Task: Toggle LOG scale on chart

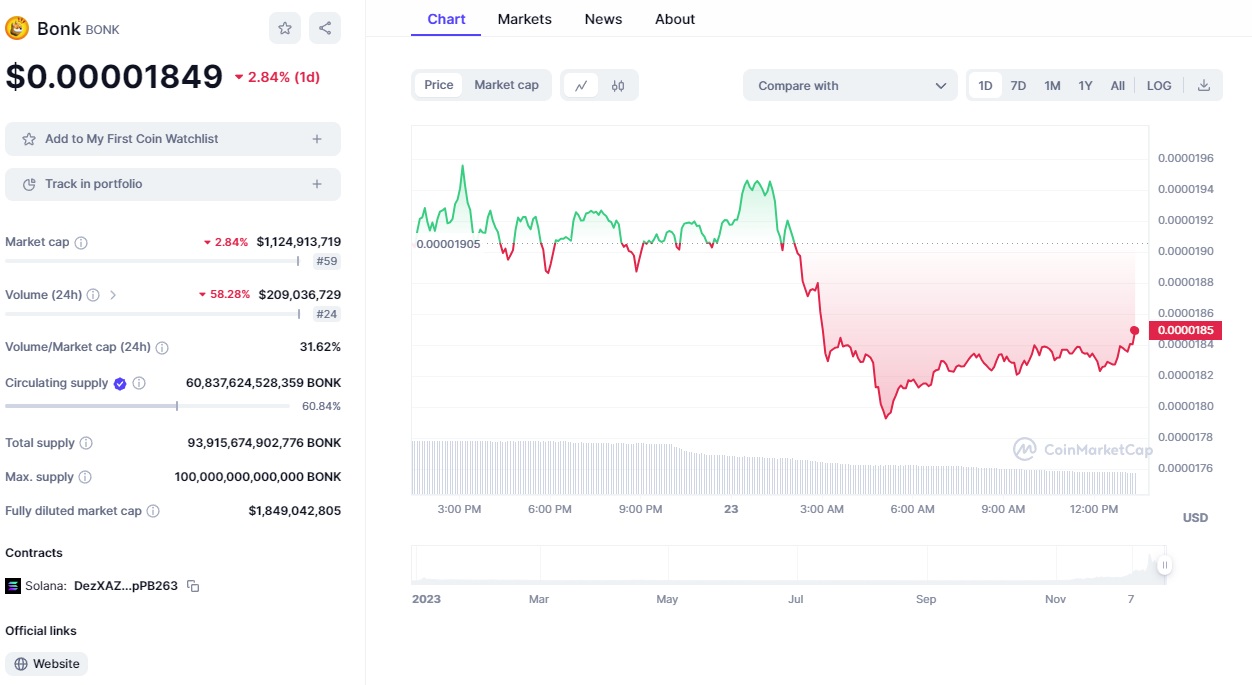Action: click(1159, 86)
